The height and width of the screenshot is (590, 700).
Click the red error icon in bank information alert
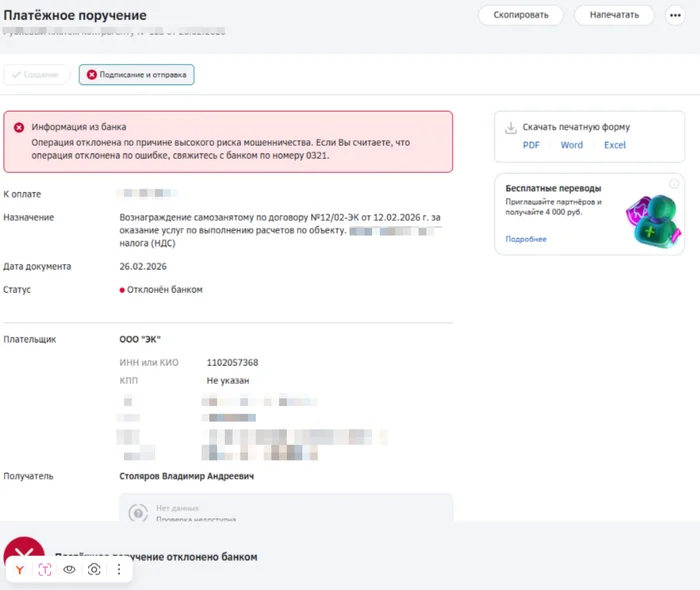pyautogui.click(x=19, y=128)
